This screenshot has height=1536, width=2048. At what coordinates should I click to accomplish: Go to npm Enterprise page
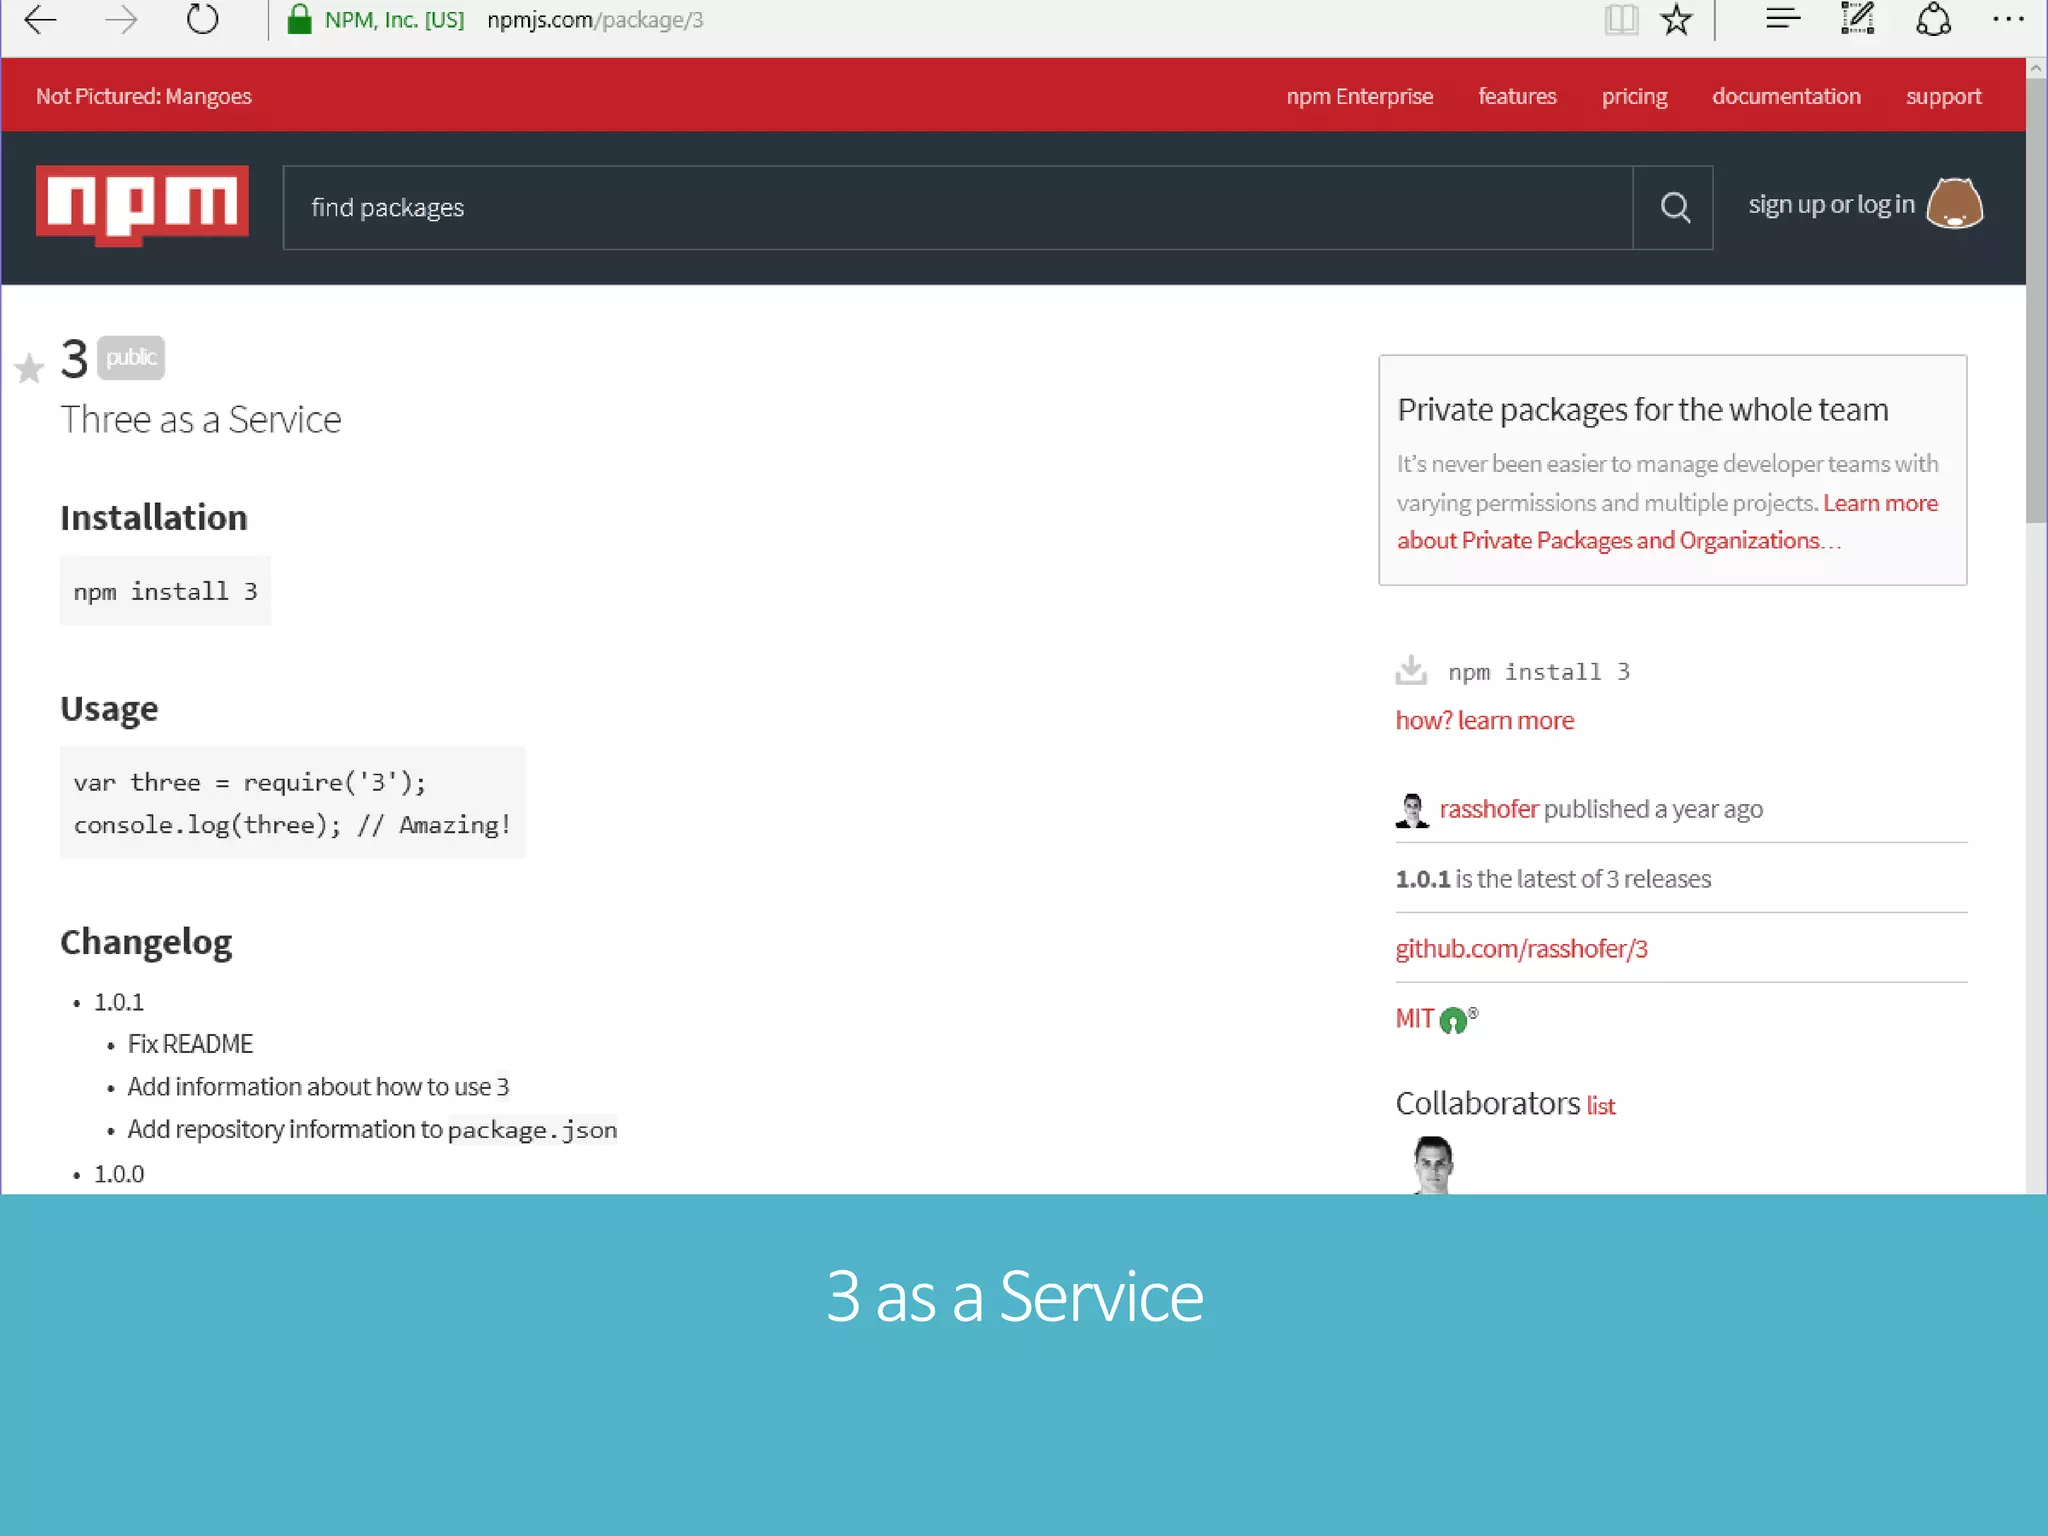tap(1359, 96)
